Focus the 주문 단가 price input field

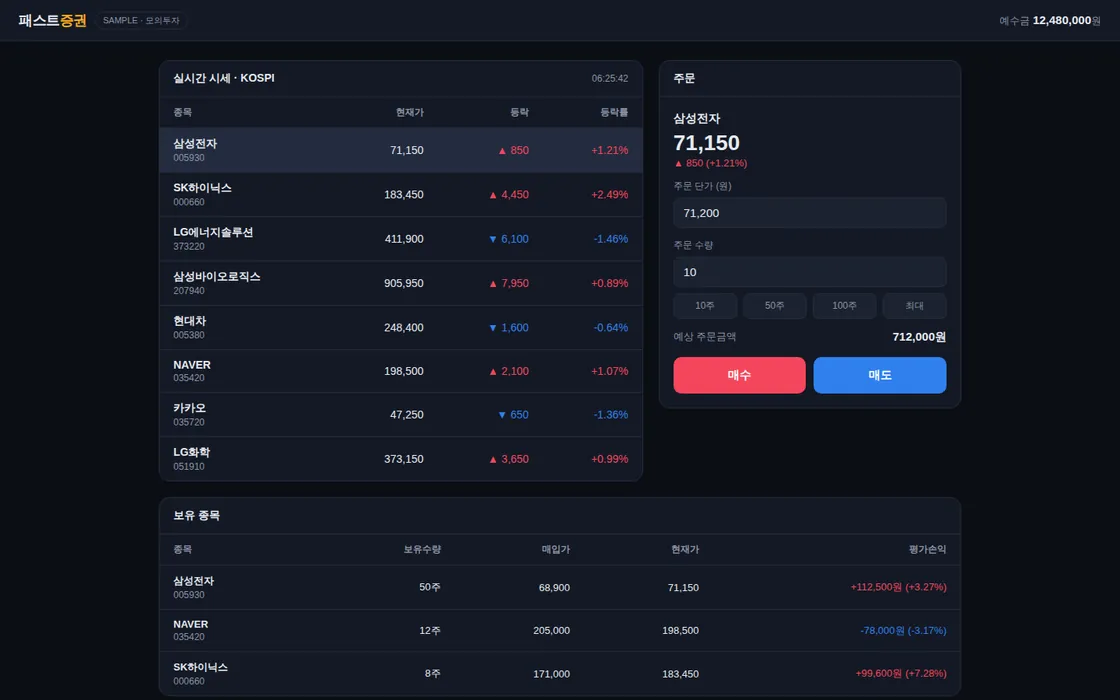(809, 213)
